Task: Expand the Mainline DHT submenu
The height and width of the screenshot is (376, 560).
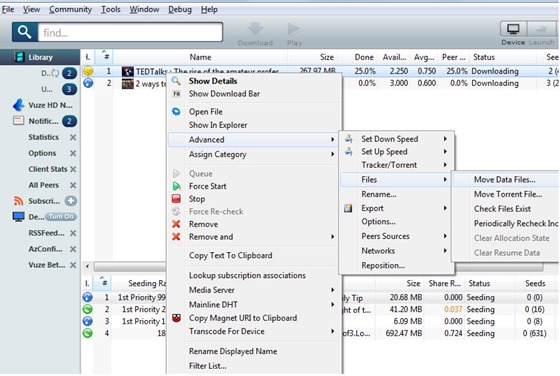Action: point(332,305)
